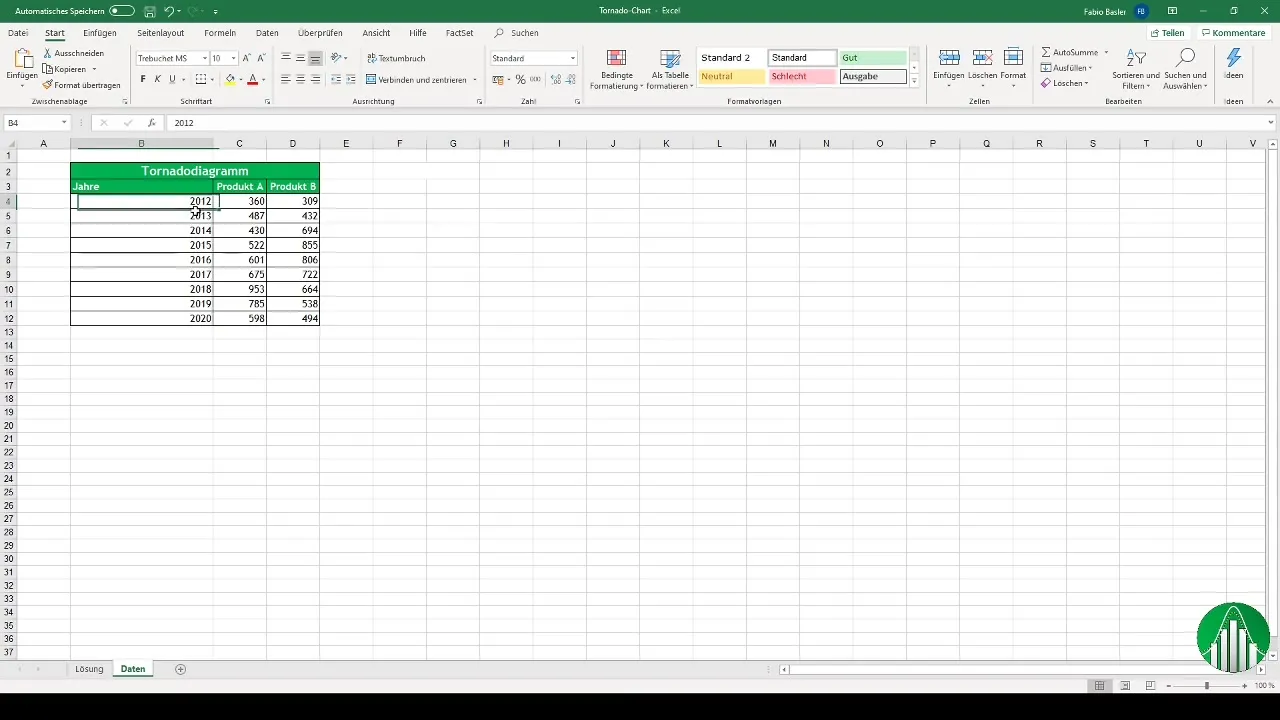Click AutoSumme sigma button
The image size is (1280, 720).
point(1069,52)
